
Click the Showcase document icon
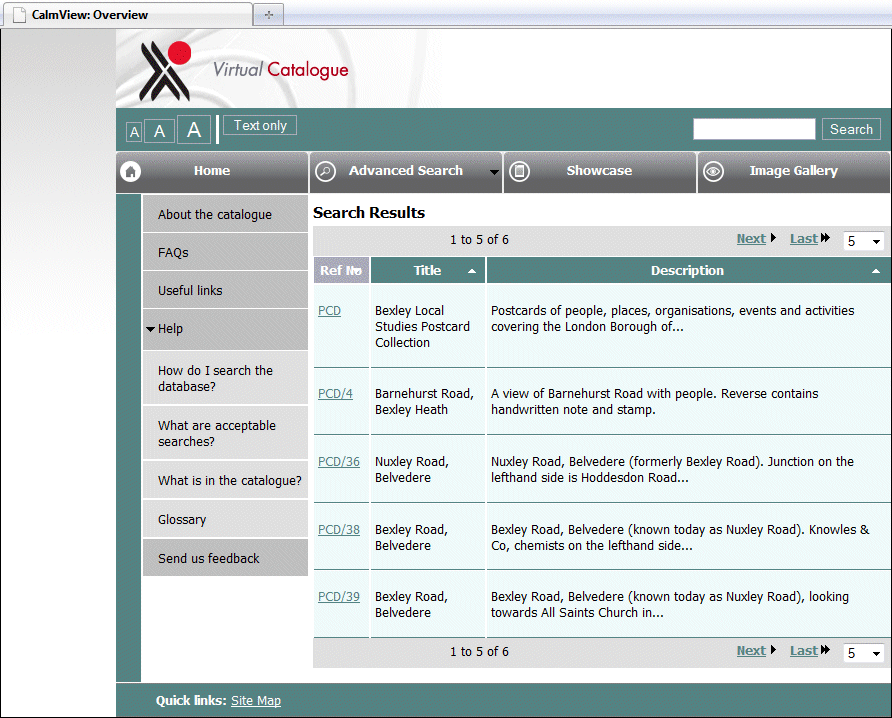520,172
